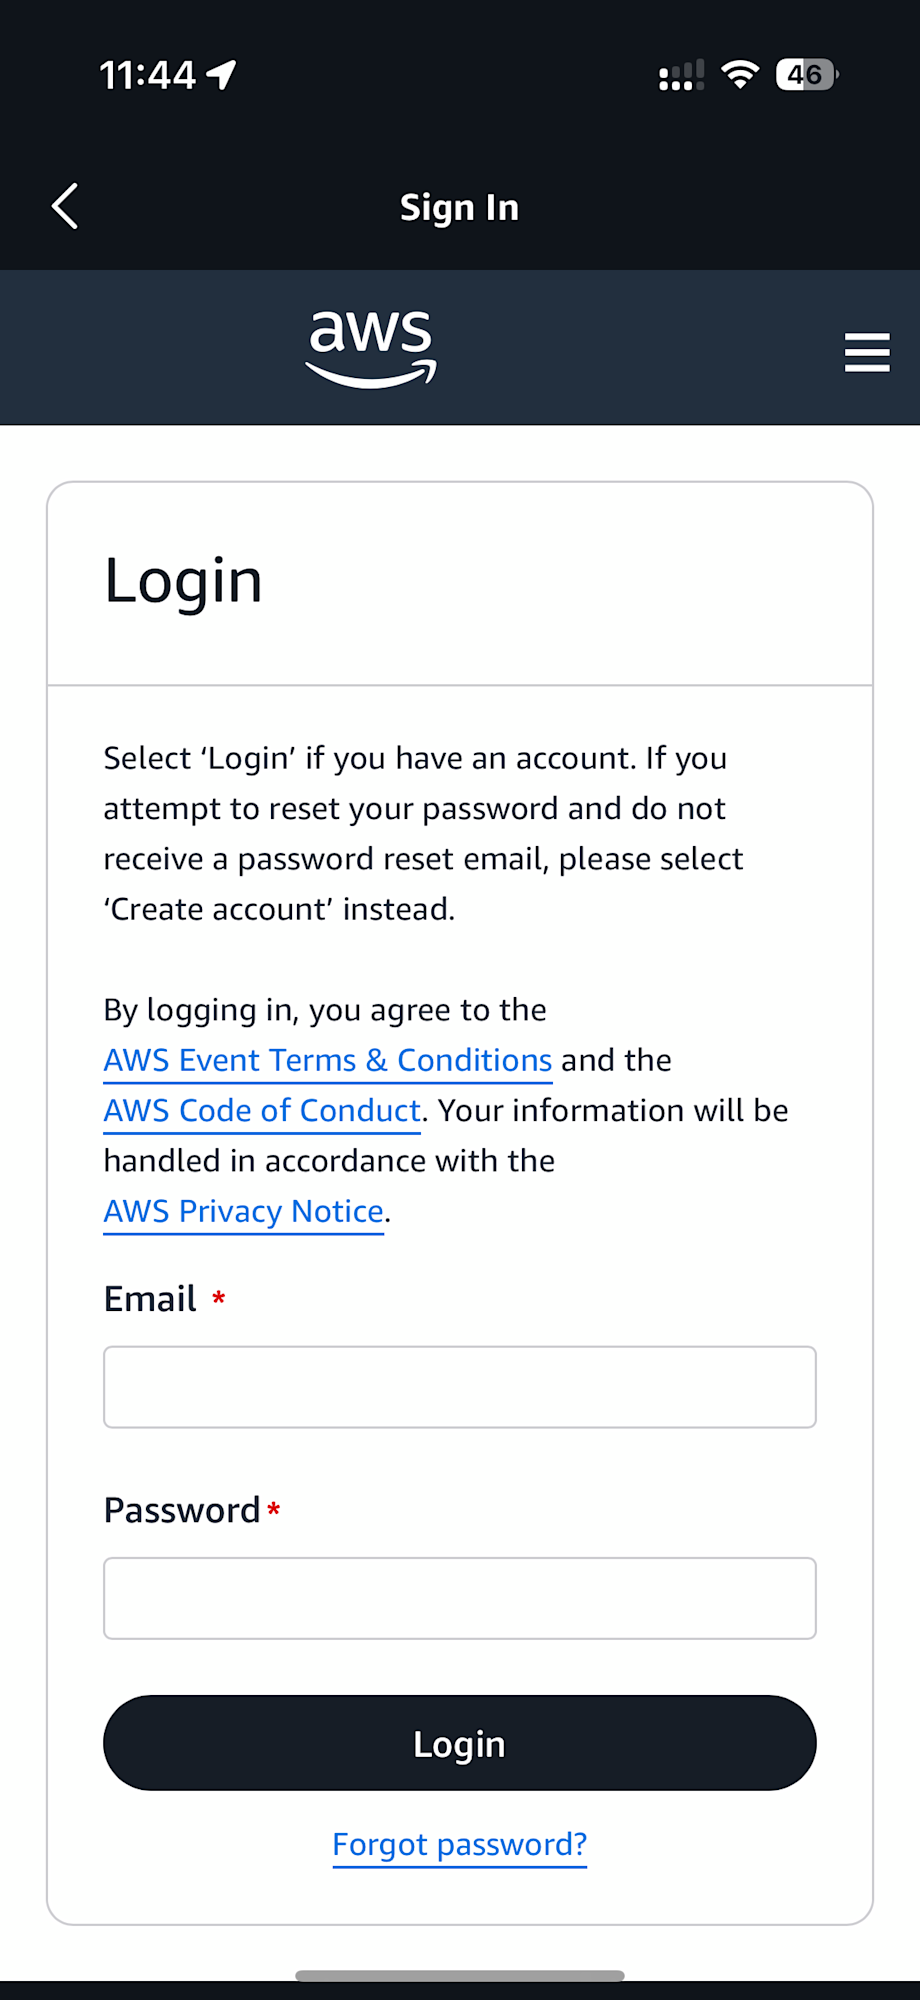Viewport: 920px width, 2000px height.
Task: Tap the home indicator bar
Action: tap(460, 1975)
